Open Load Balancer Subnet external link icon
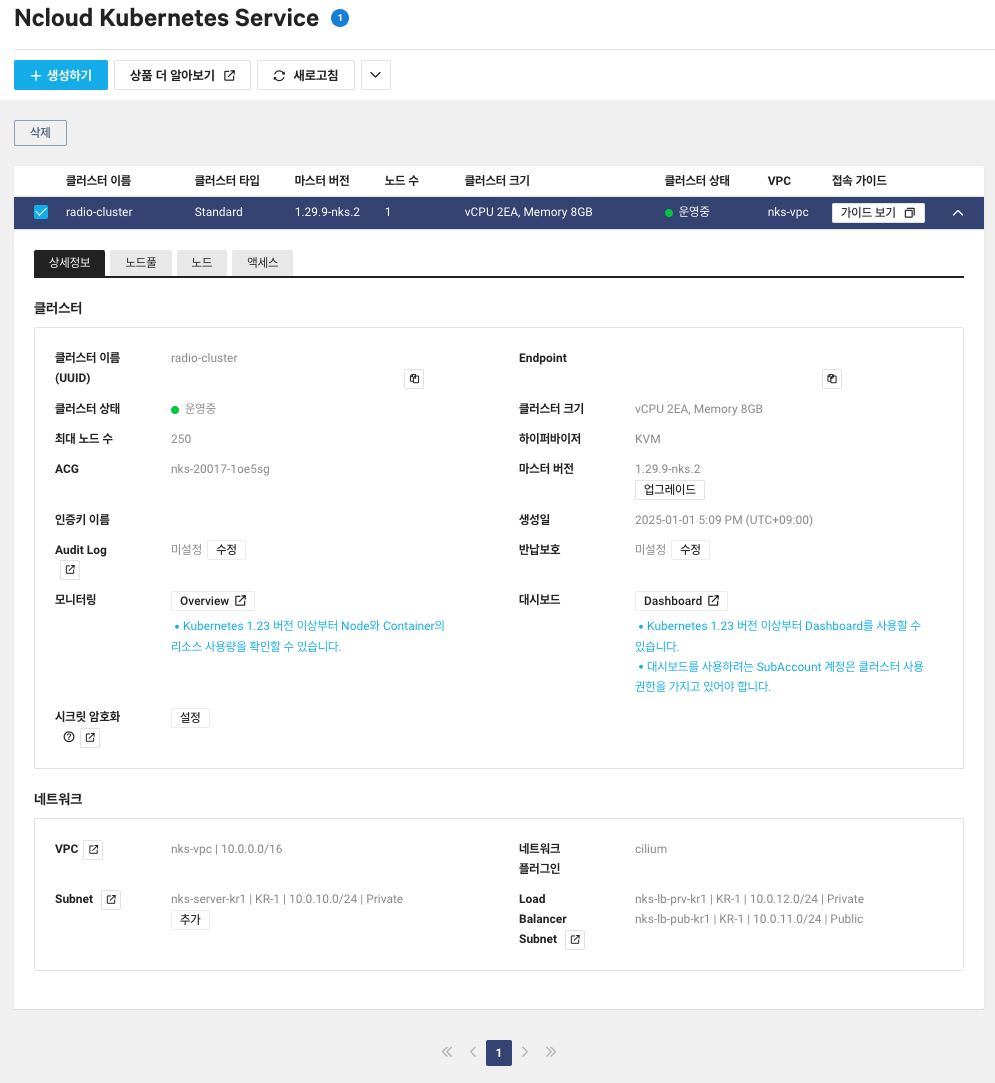This screenshot has width=995, height=1083. (575, 940)
